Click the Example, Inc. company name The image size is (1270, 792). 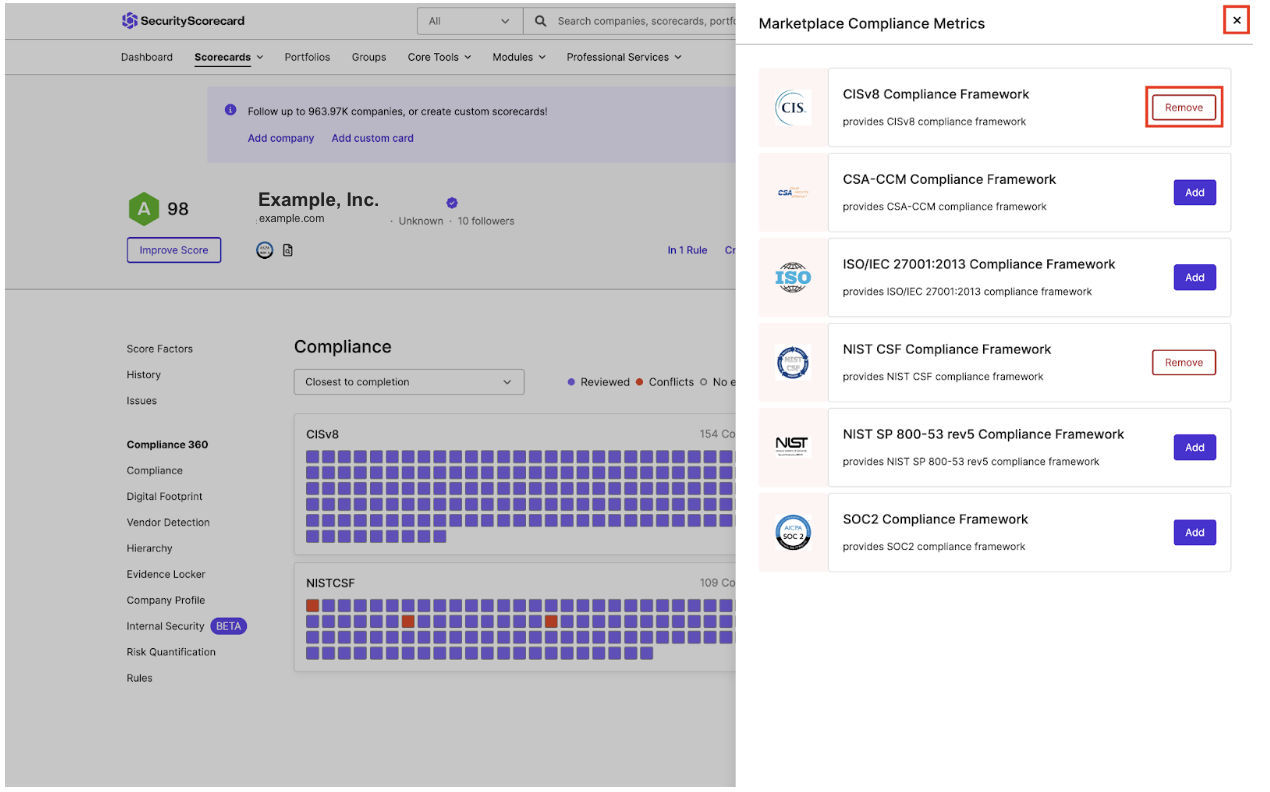tap(318, 200)
